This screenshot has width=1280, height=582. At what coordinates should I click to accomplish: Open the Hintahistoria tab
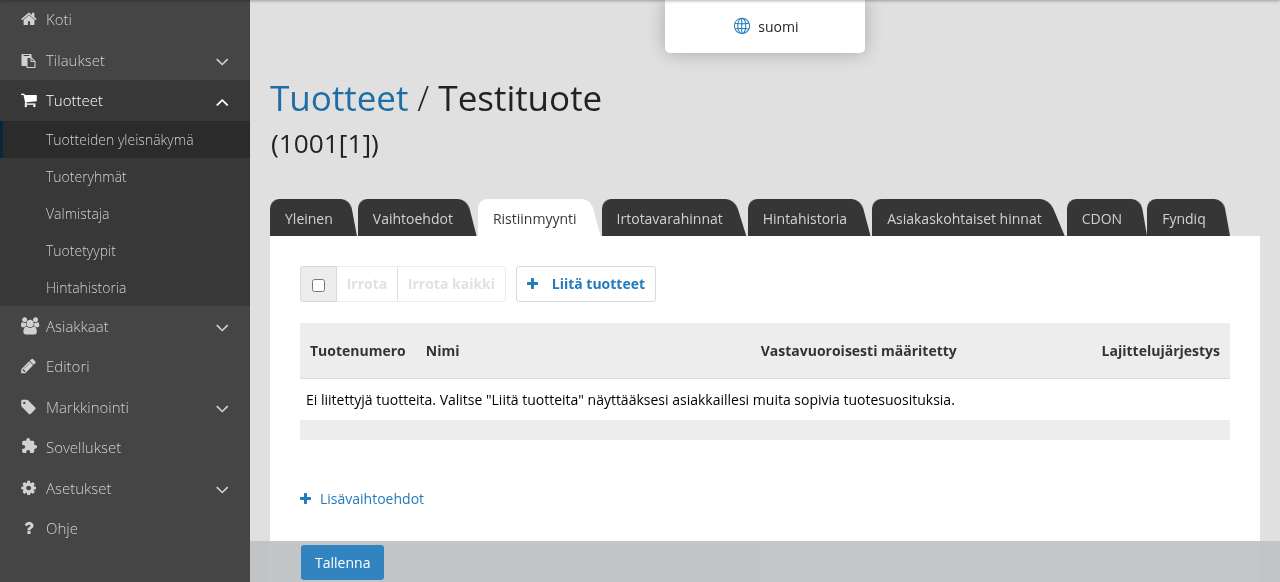tap(804, 218)
